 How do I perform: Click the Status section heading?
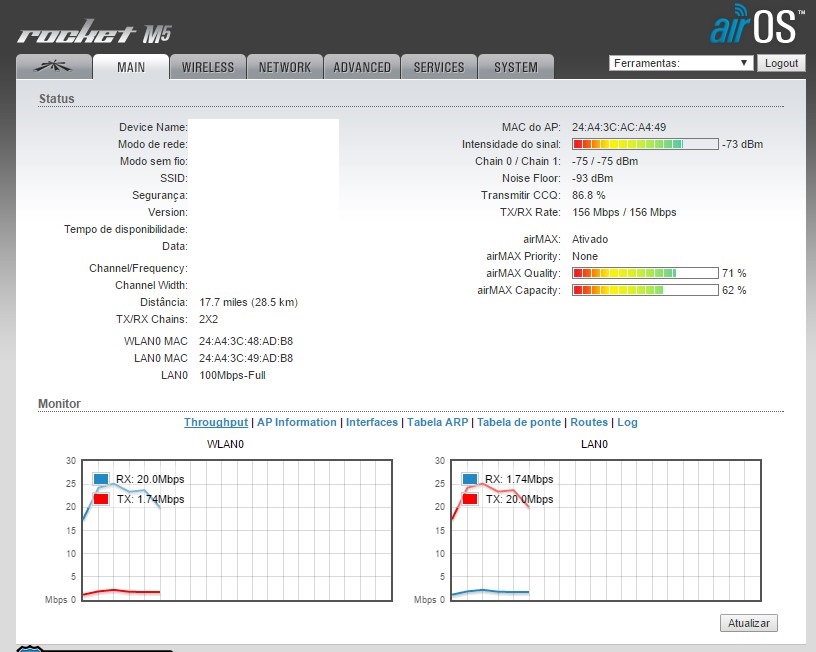57,98
